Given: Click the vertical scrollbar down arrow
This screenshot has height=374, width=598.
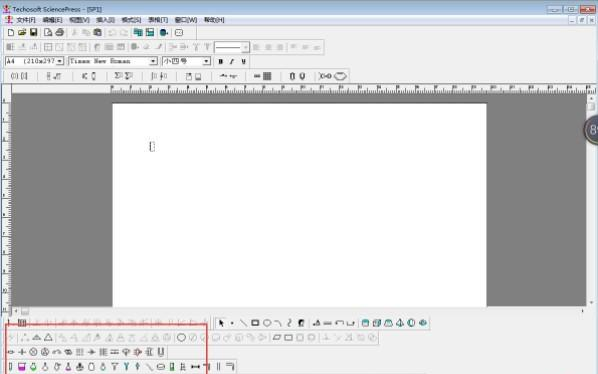Looking at the screenshot, I should (x=592, y=303).
